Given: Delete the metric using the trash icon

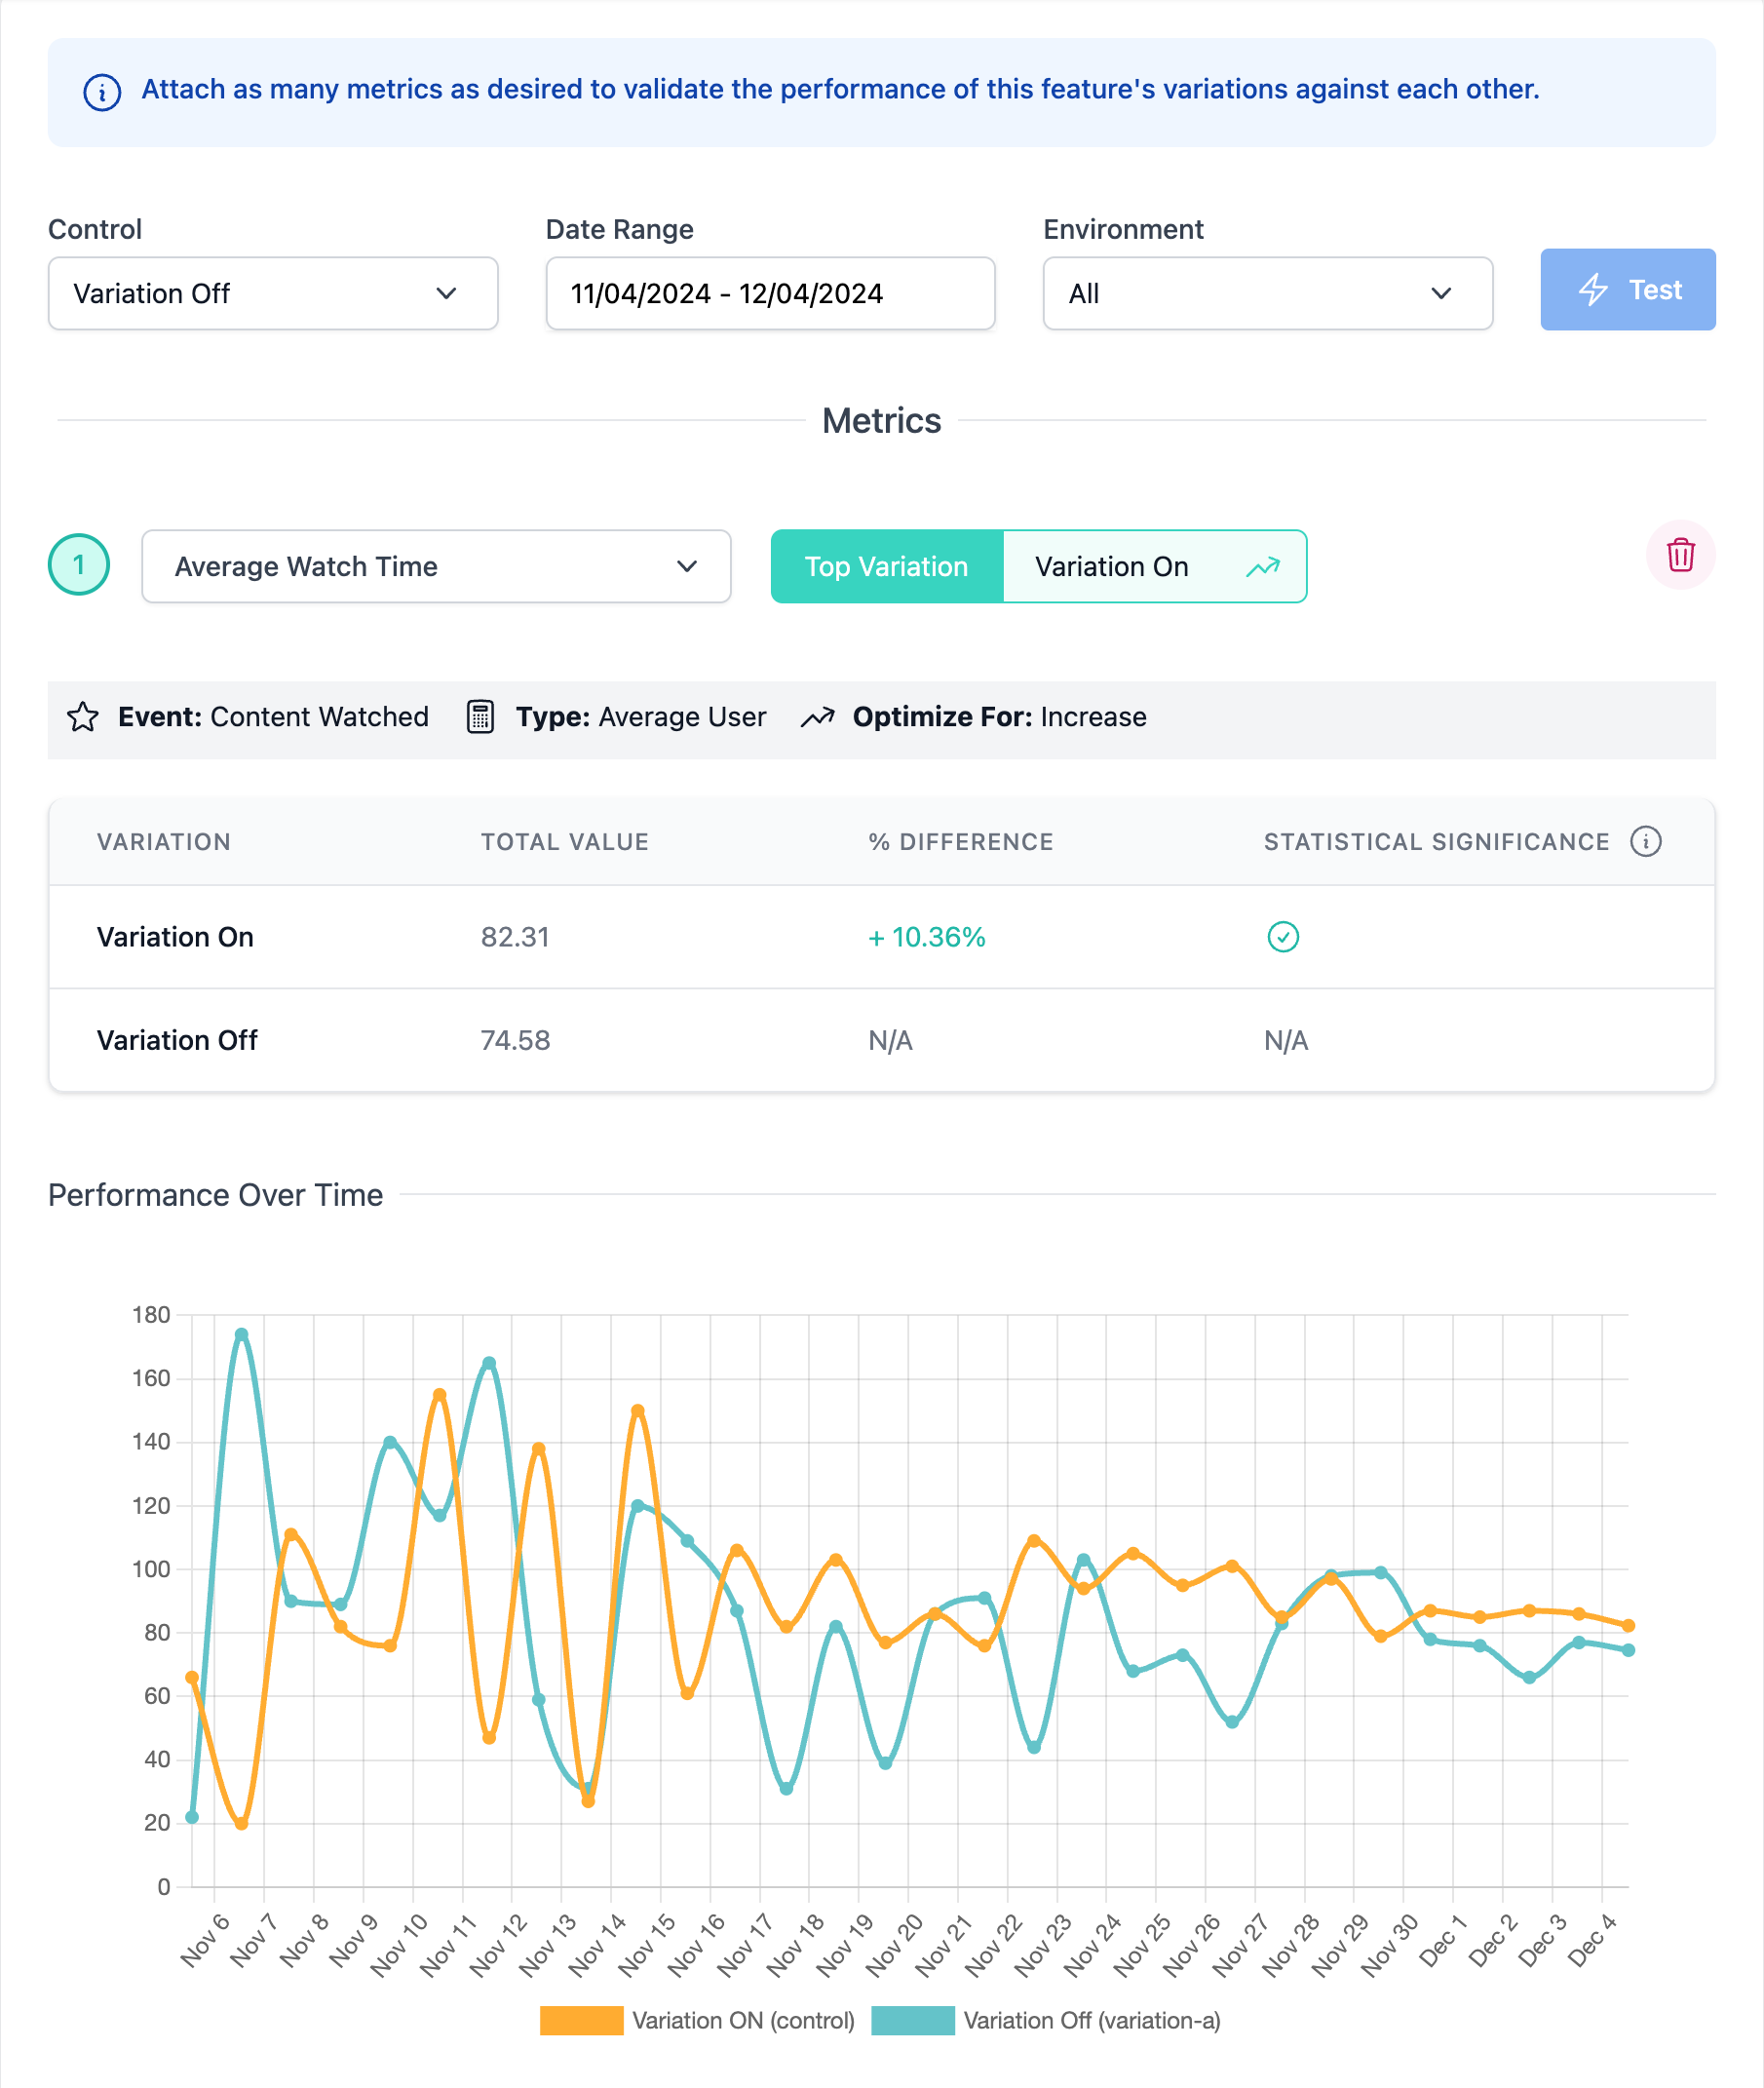Looking at the screenshot, I should [x=1680, y=558].
